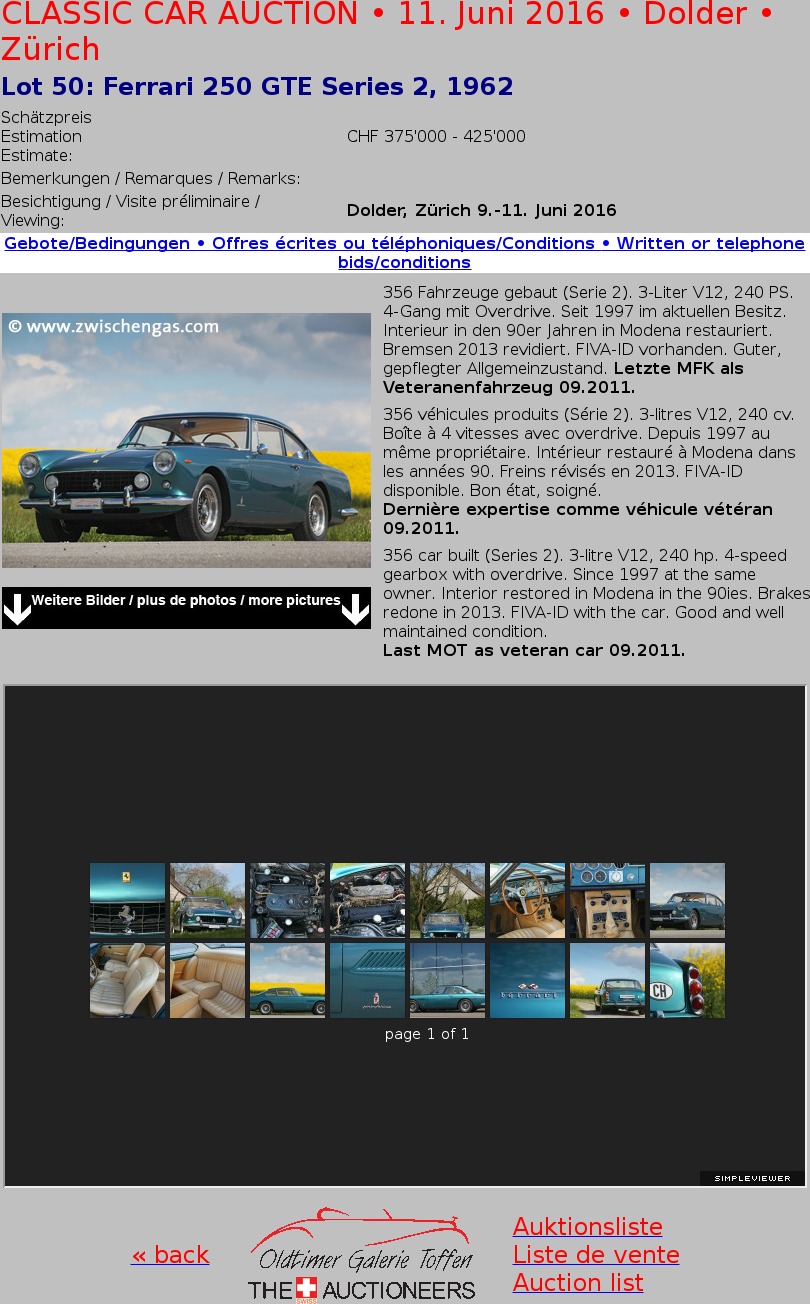This screenshot has width=810, height=1304.
Task: Open the Auction list link
Action: [x=578, y=1283]
